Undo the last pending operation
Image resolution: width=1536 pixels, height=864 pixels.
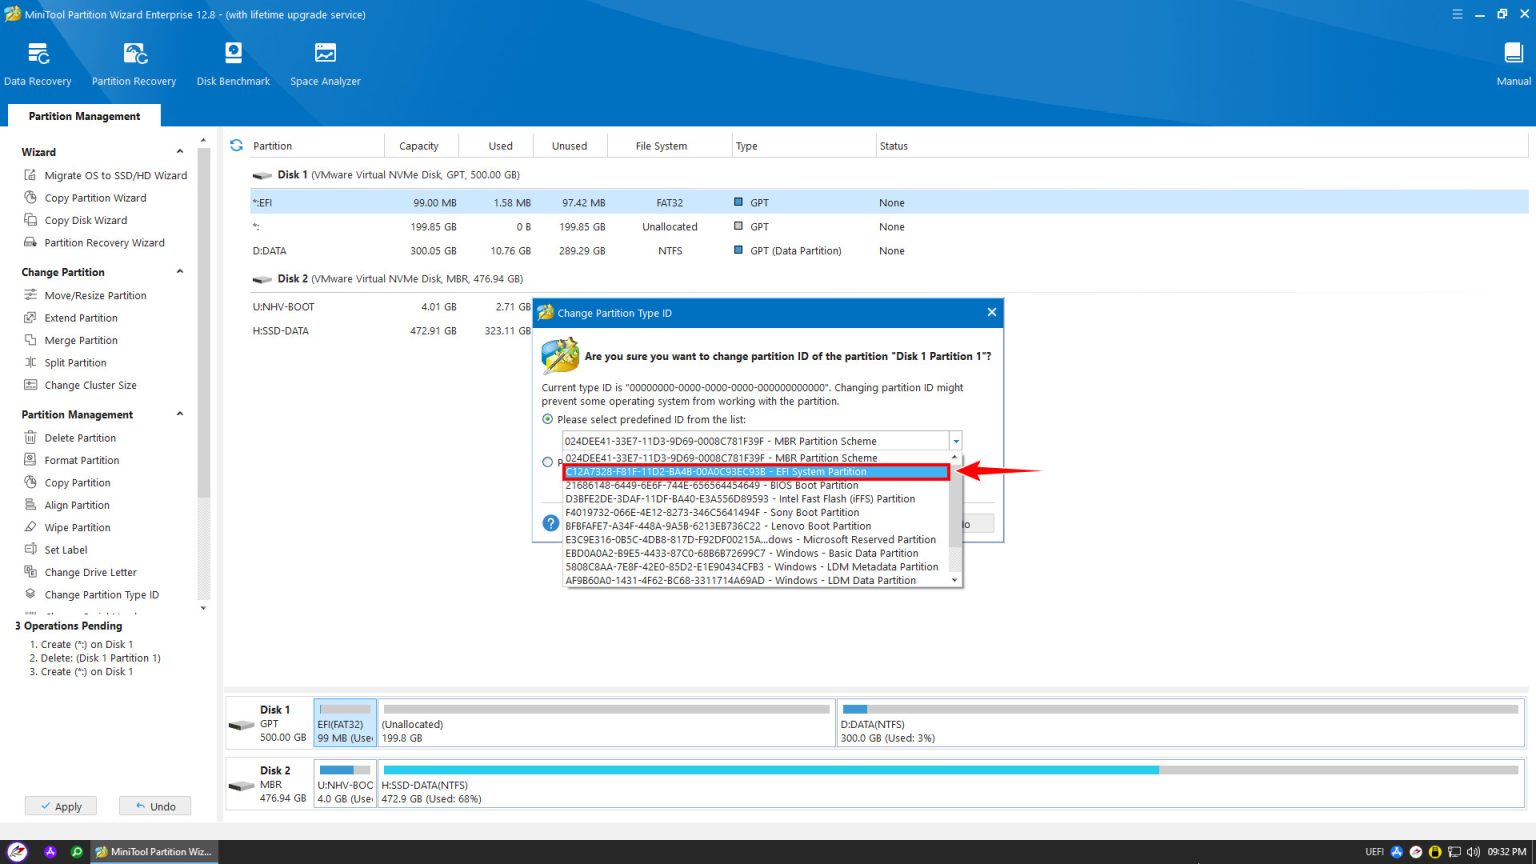tap(154, 806)
